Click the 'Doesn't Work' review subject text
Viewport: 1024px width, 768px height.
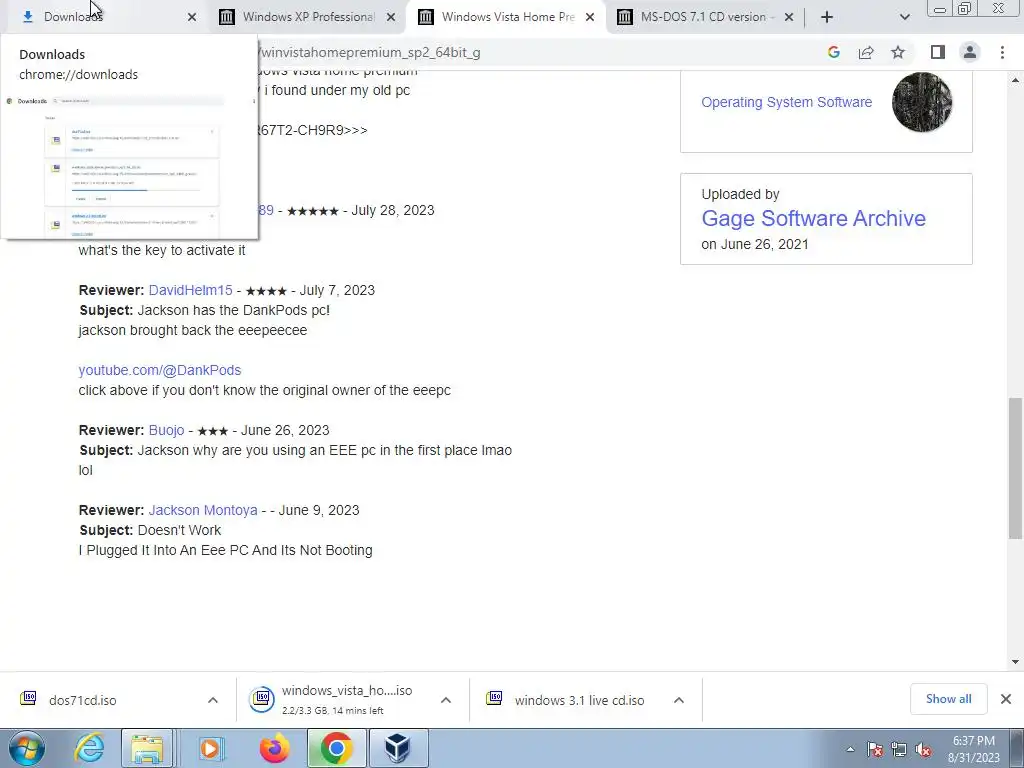[179, 530]
